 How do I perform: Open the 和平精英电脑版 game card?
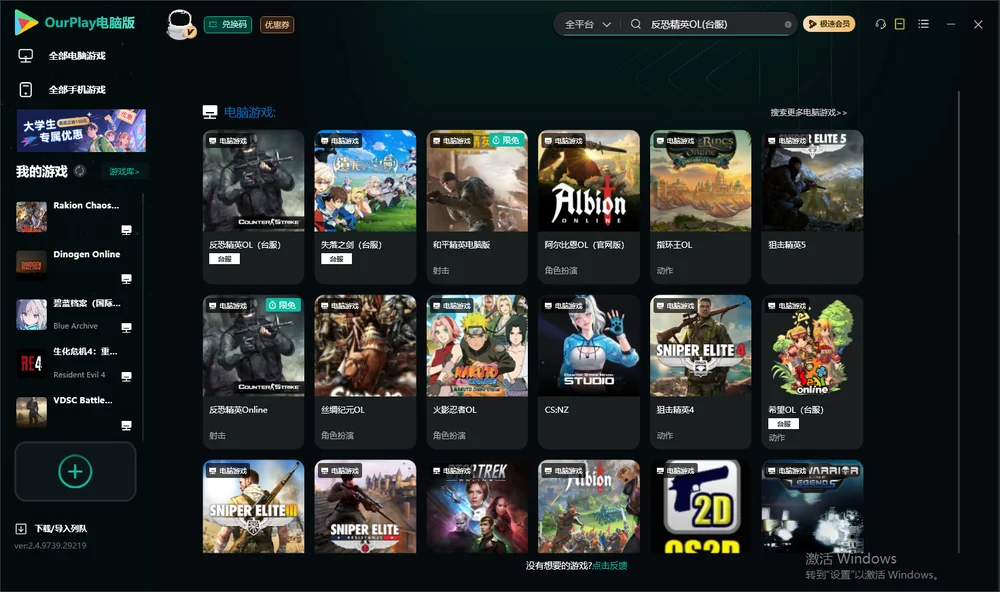(477, 207)
